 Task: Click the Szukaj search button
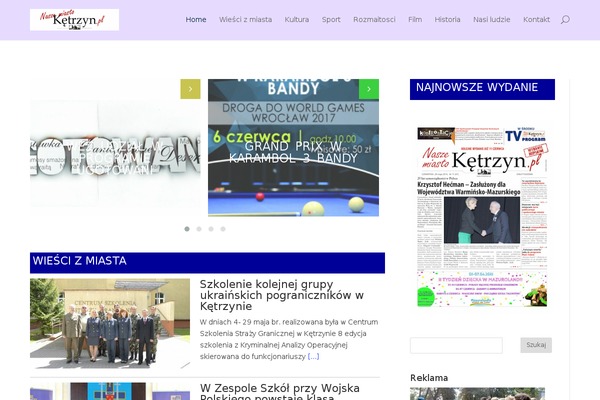point(536,345)
